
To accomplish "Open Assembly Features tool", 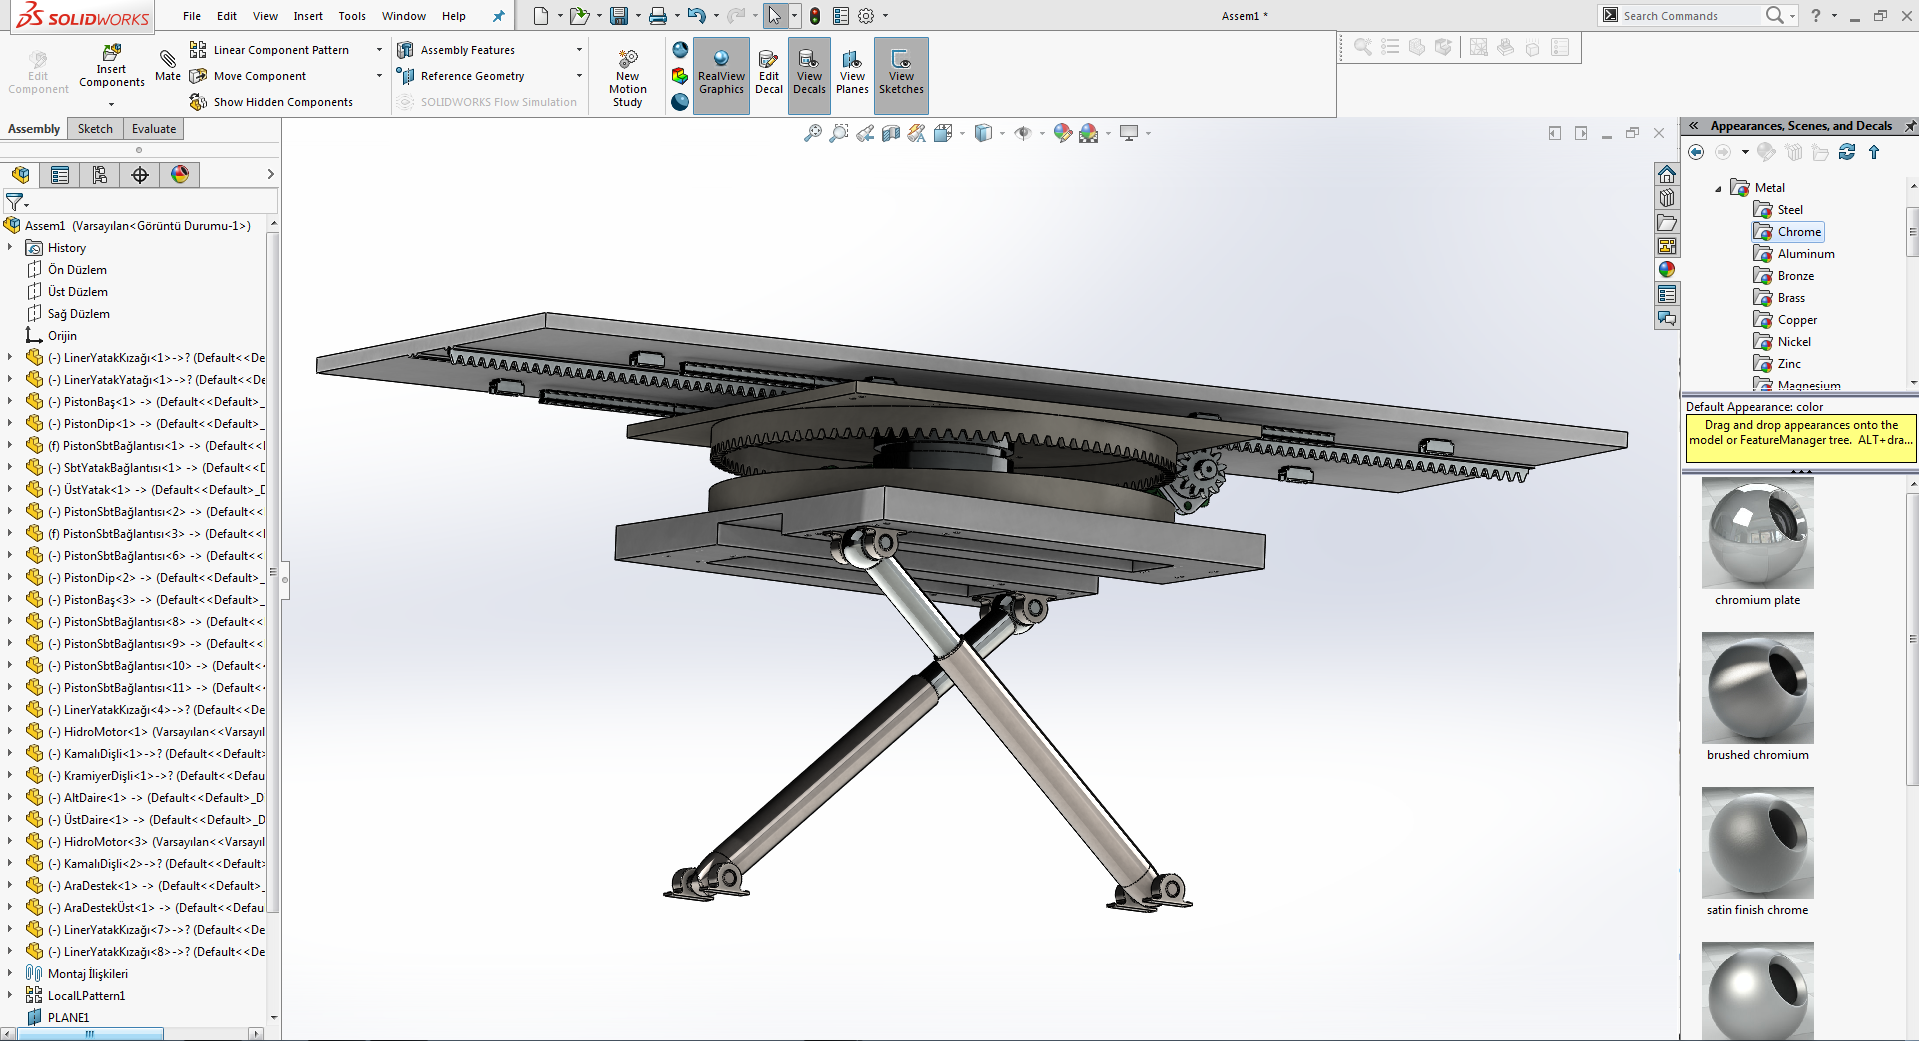I will coord(456,50).
